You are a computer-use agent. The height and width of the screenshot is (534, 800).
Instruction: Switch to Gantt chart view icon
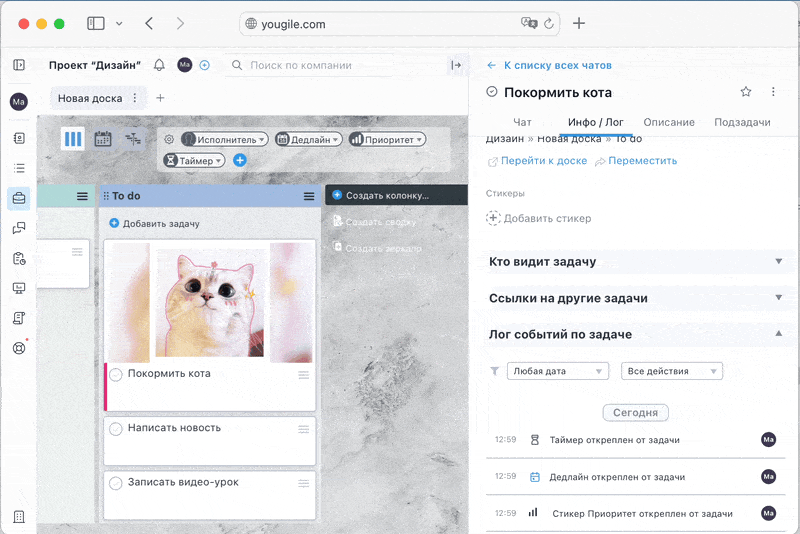(x=133, y=139)
